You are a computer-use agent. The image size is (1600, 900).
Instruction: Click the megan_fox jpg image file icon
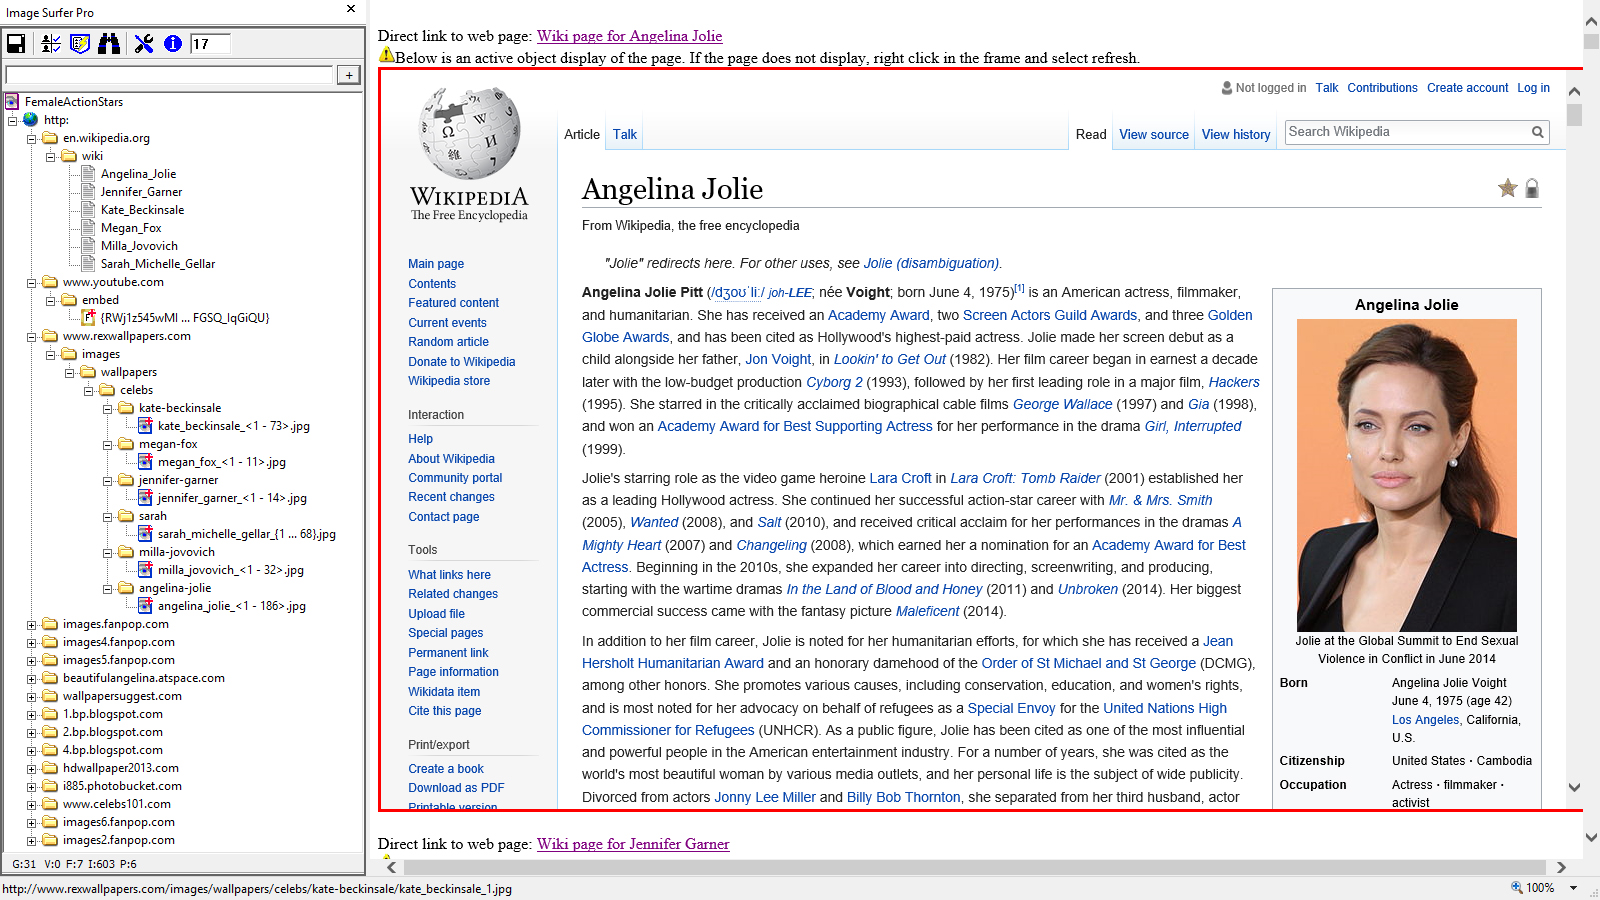tap(145, 462)
